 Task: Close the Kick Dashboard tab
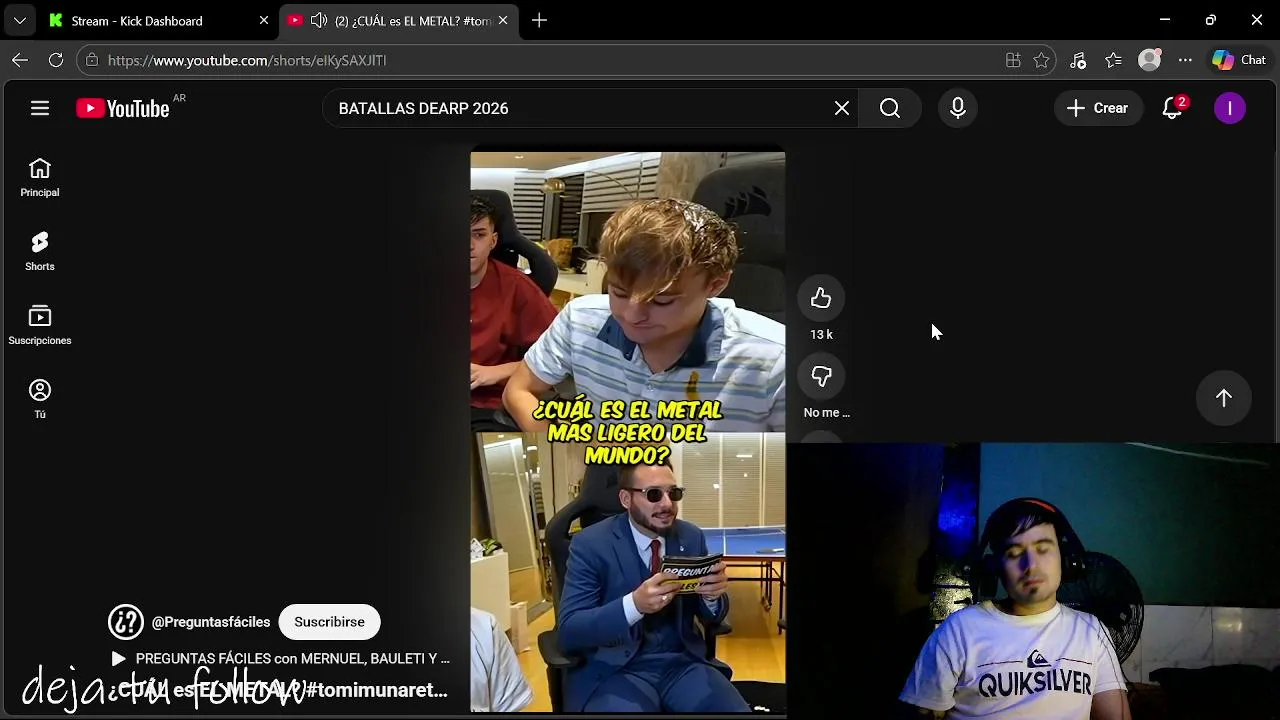(264, 20)
